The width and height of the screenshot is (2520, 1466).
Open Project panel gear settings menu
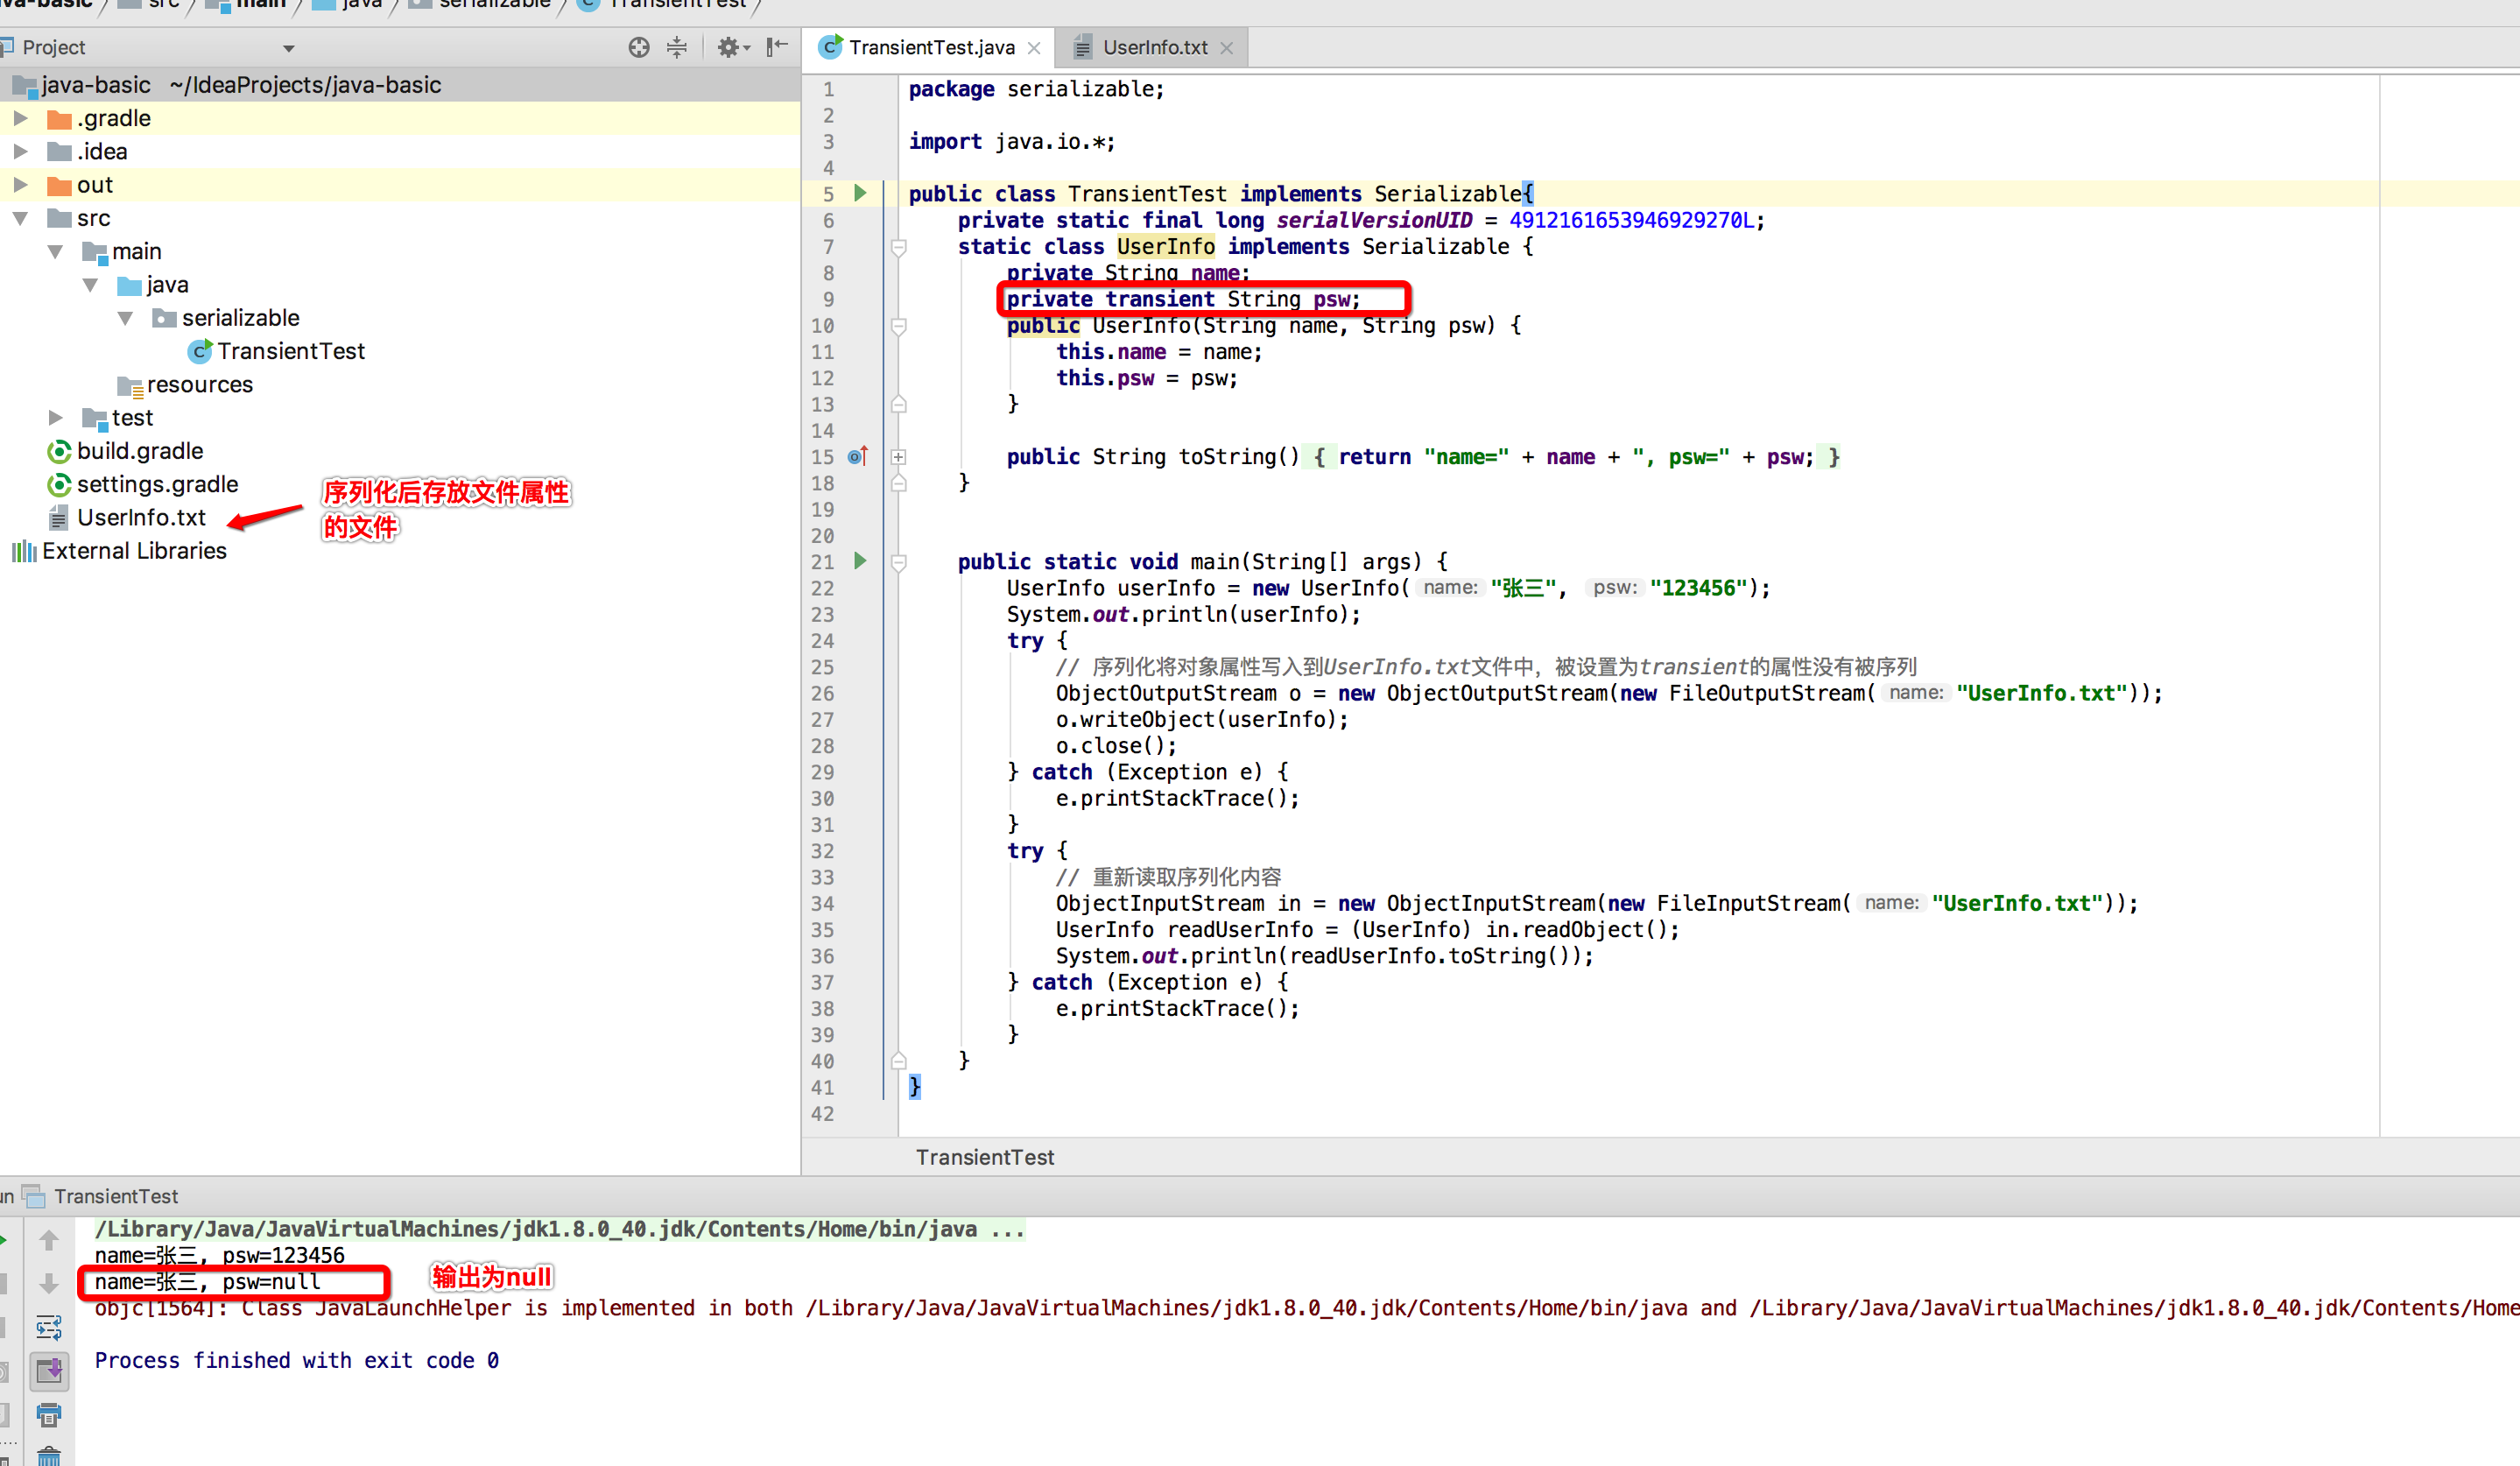tap(733, 47)
